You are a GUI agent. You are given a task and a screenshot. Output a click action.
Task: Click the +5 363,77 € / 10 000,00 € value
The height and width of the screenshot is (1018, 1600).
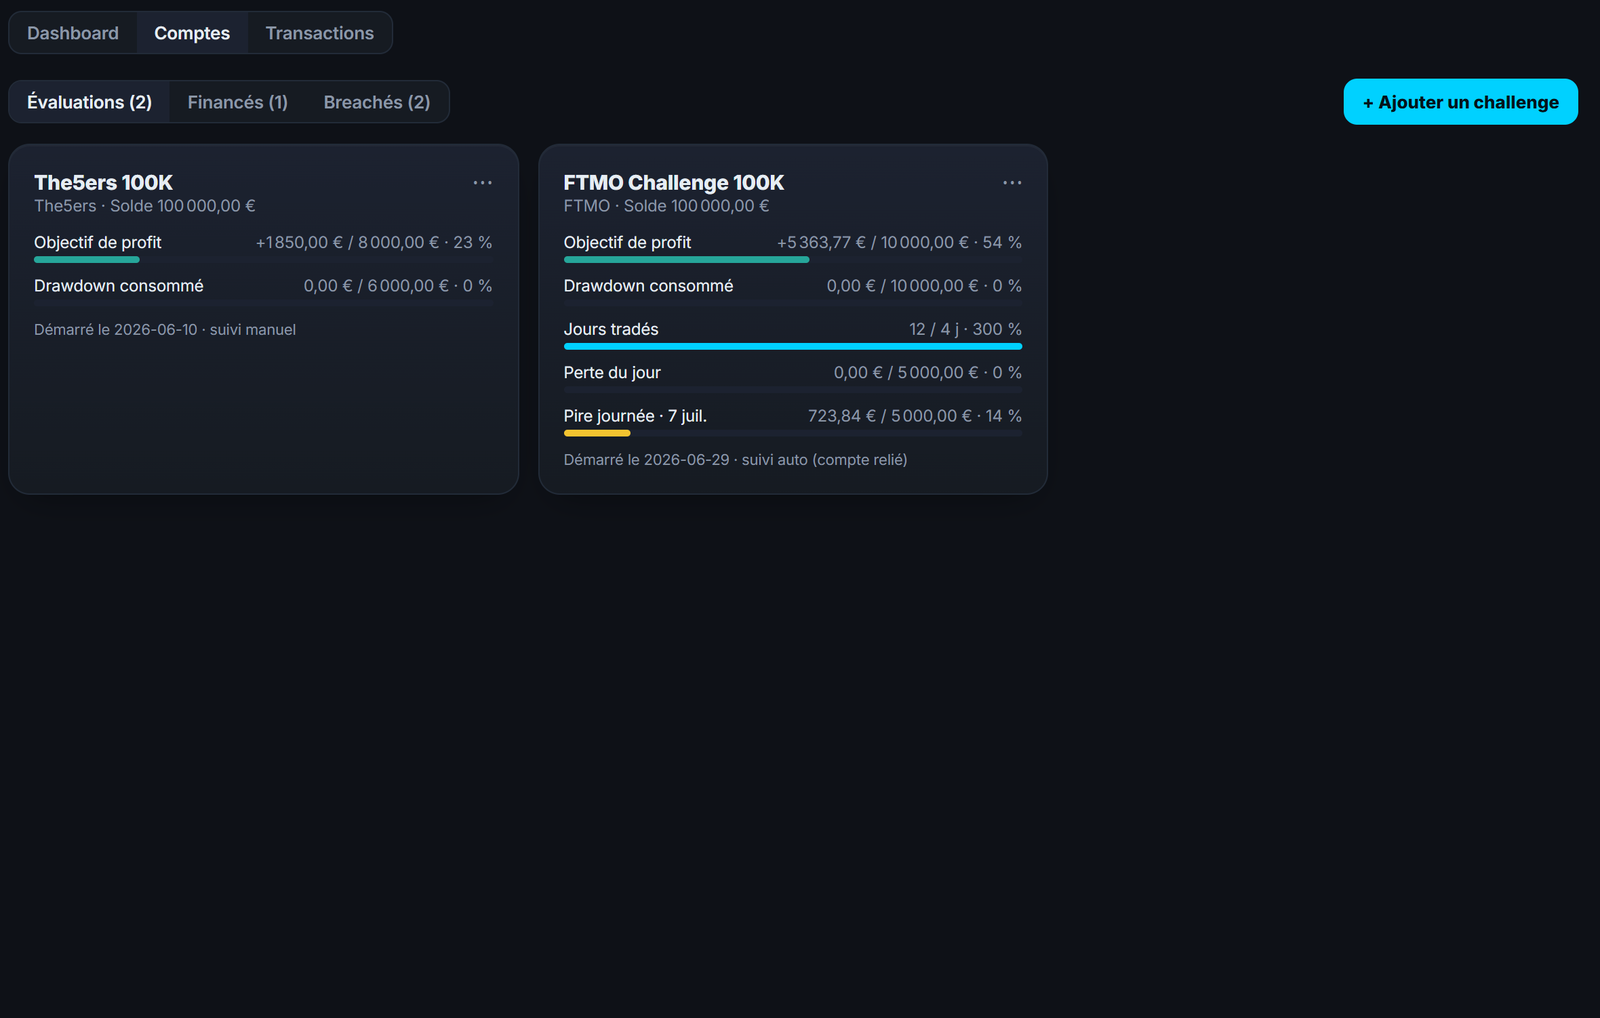point(899,243)
